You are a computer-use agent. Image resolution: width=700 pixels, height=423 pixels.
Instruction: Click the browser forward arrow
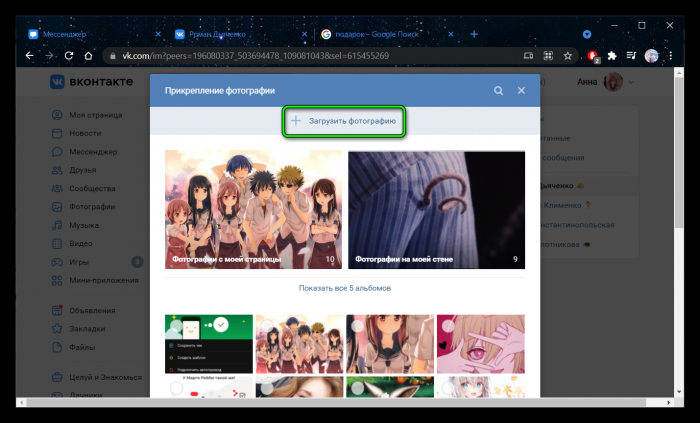pos(49,56)
